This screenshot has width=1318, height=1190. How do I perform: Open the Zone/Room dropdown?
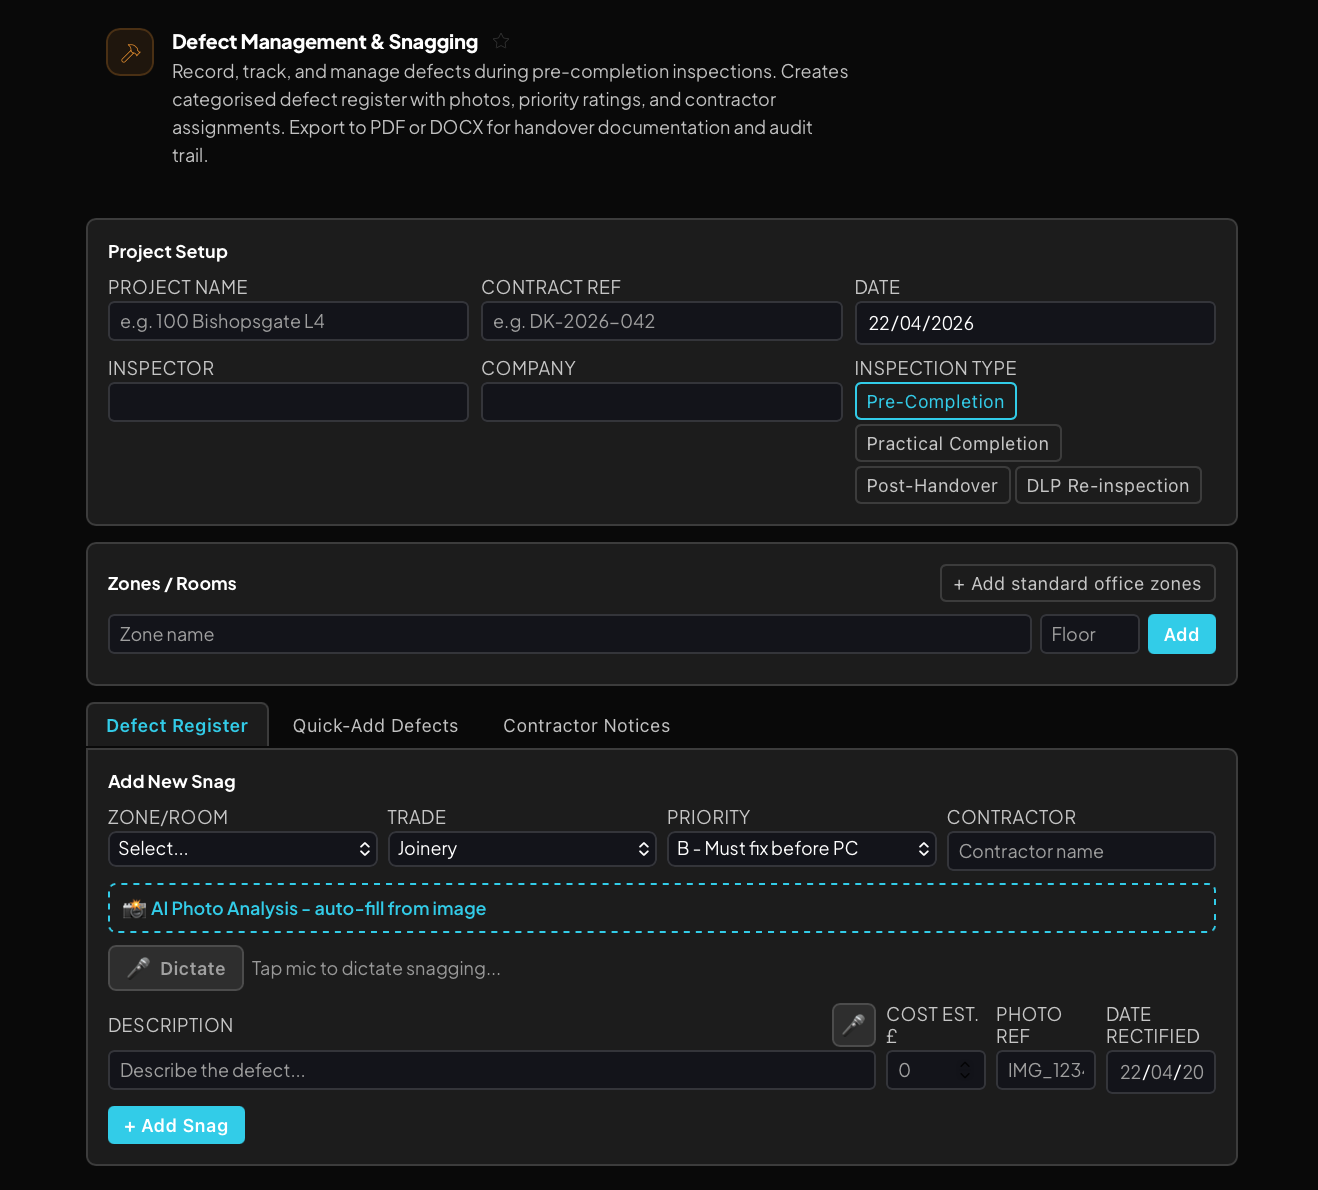tap(243, 849)
